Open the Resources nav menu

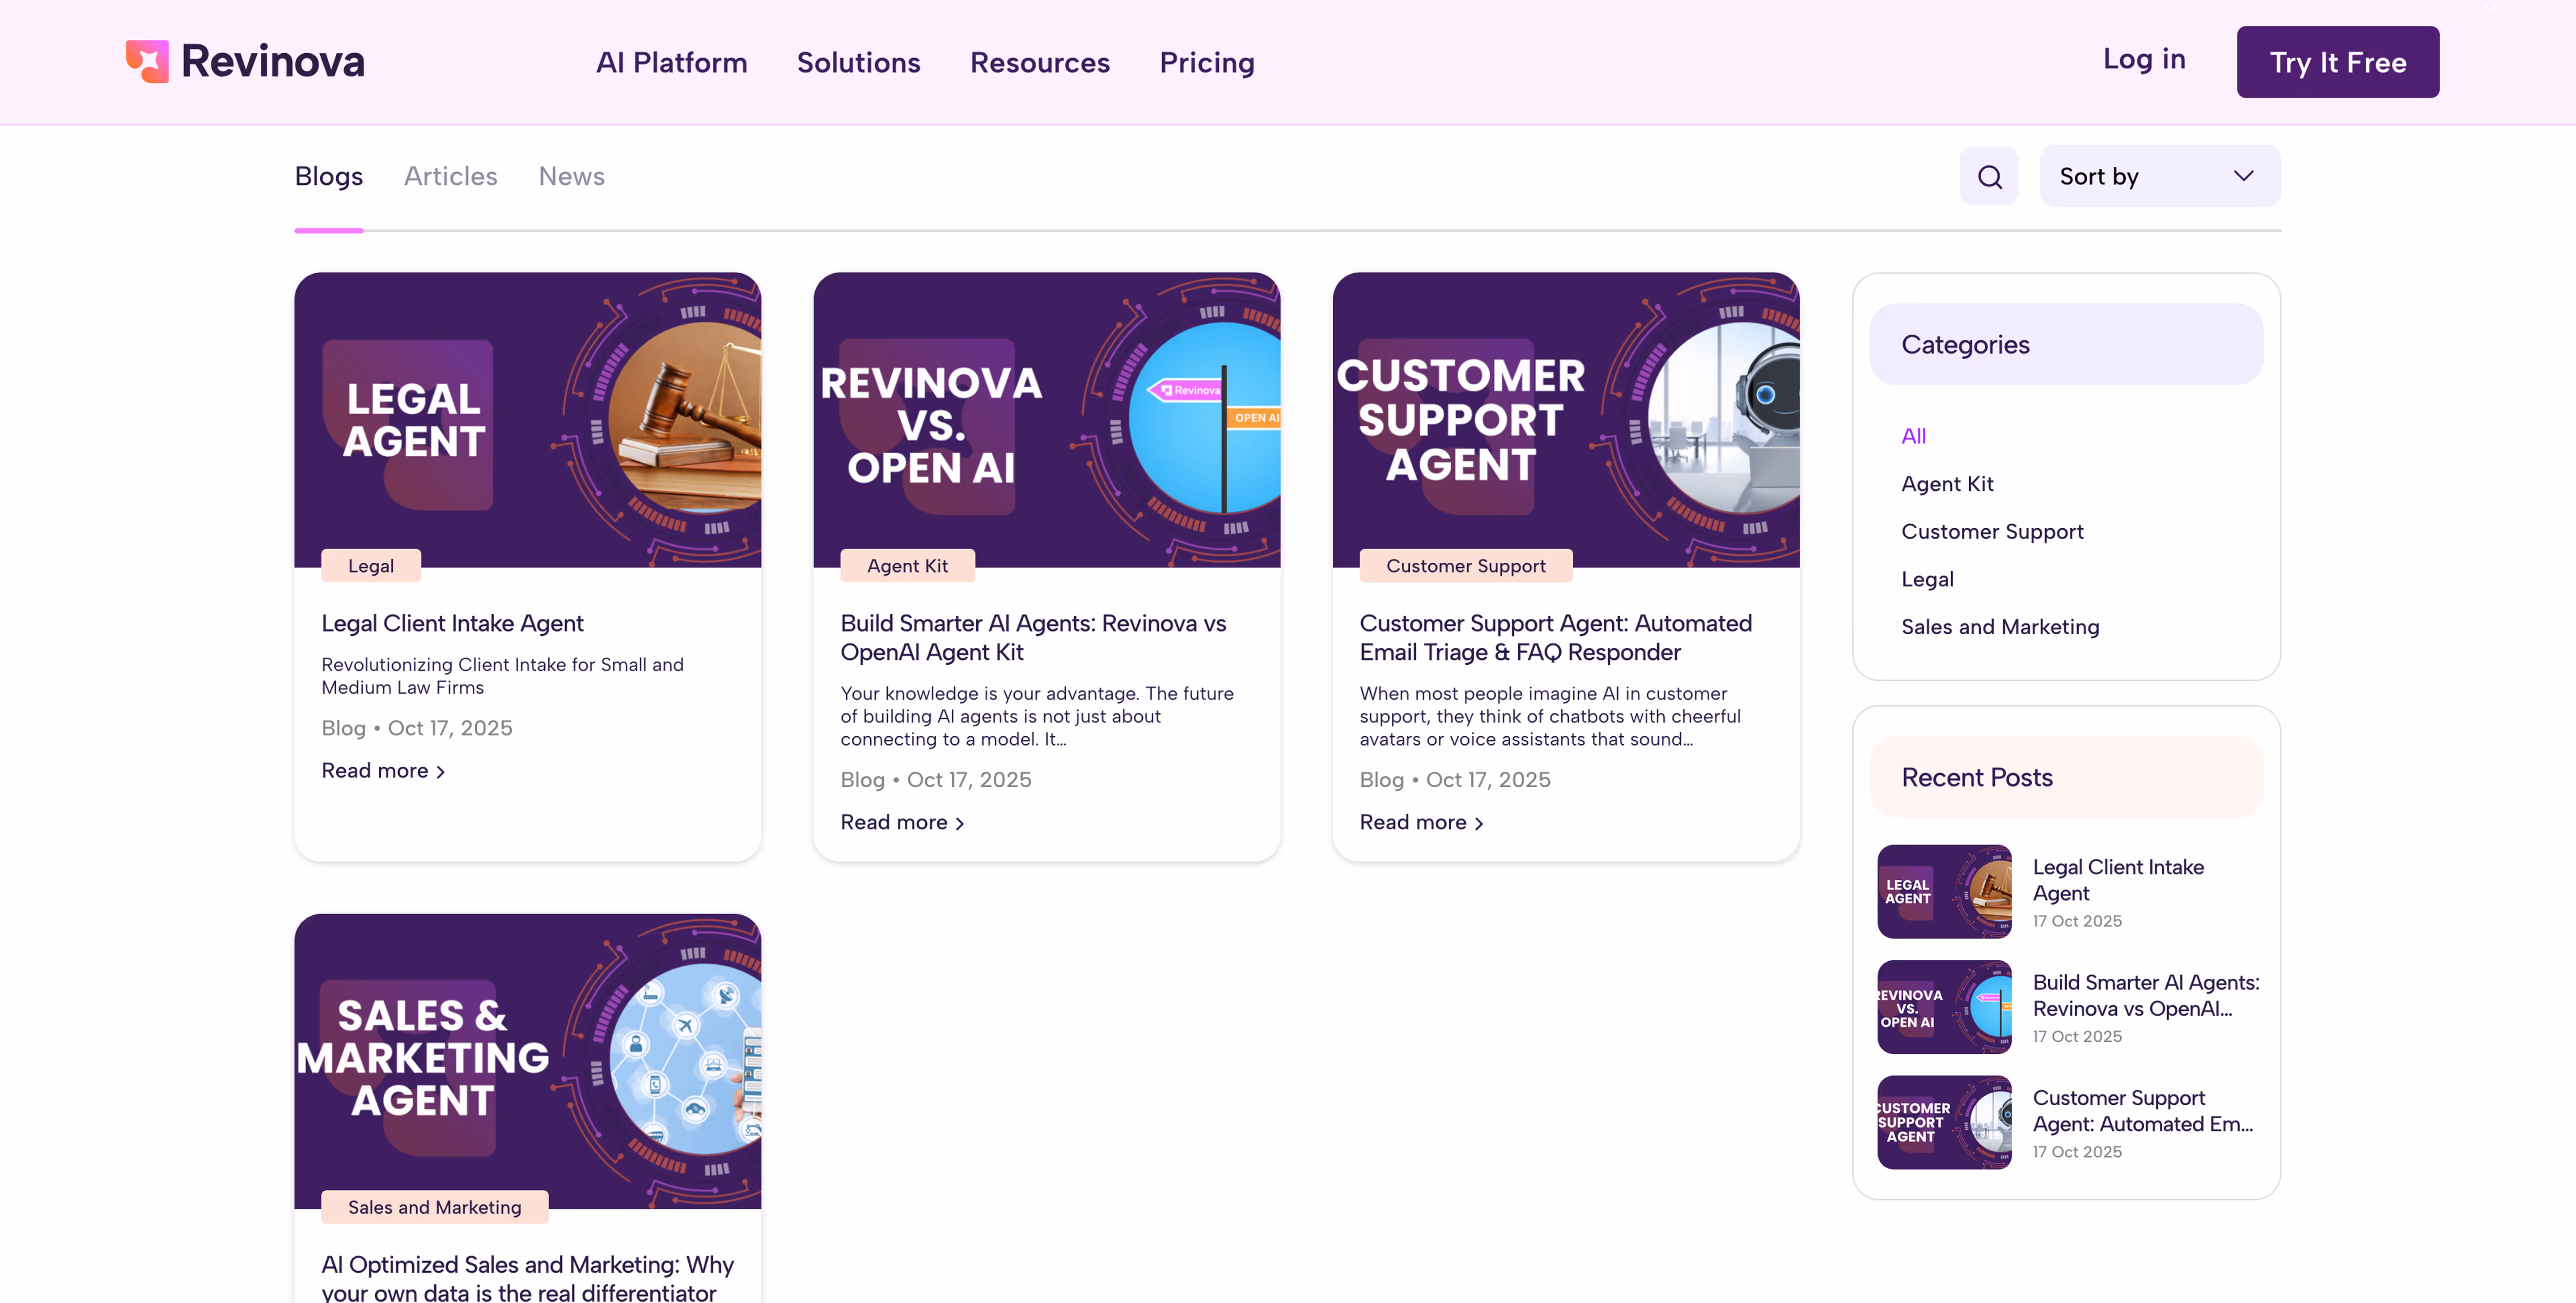(1039, 62)
